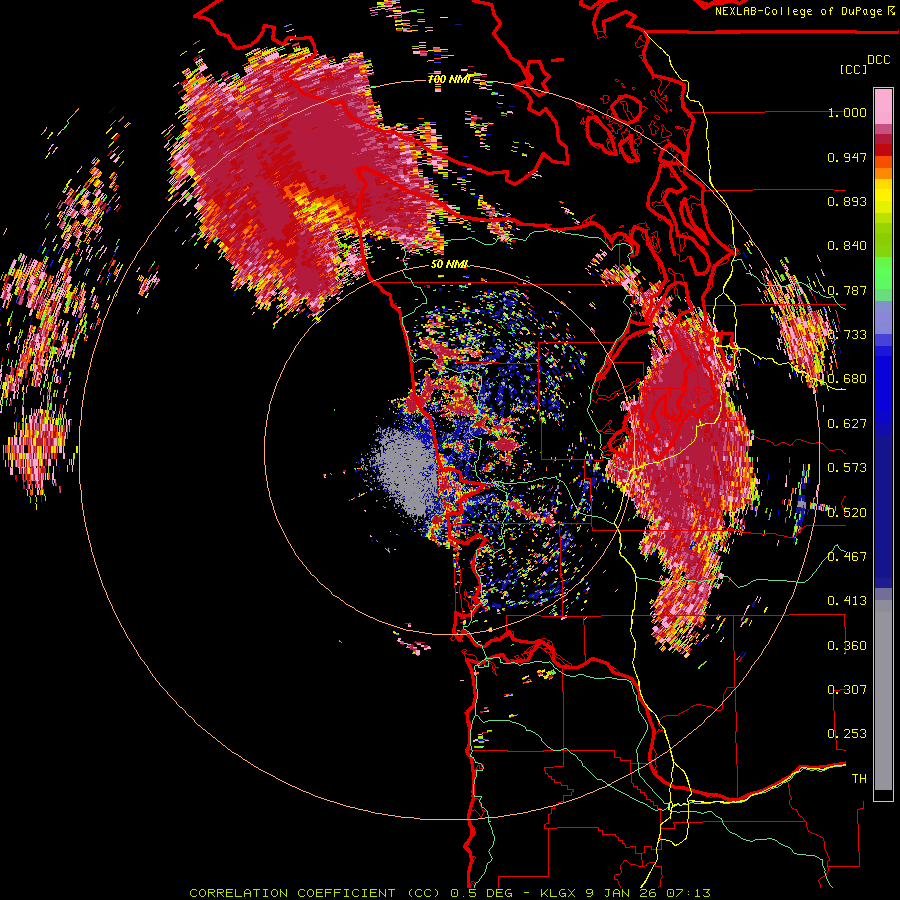Click the gray bottom segment of color bar
The width and height of the screenshot is (900, 900).
883,695
